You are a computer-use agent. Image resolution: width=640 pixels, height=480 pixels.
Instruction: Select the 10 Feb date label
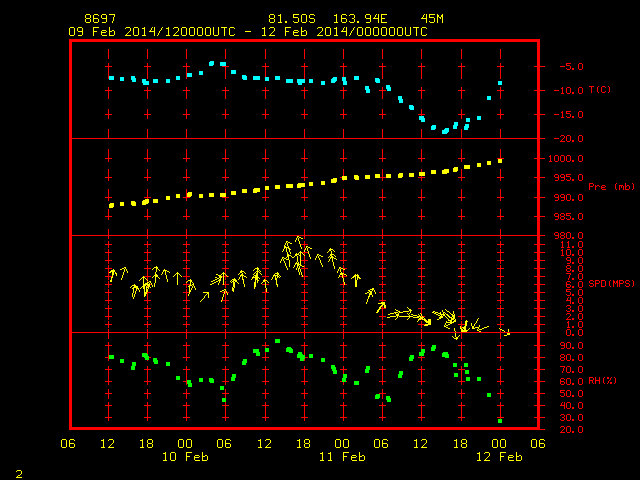(185, 457)
